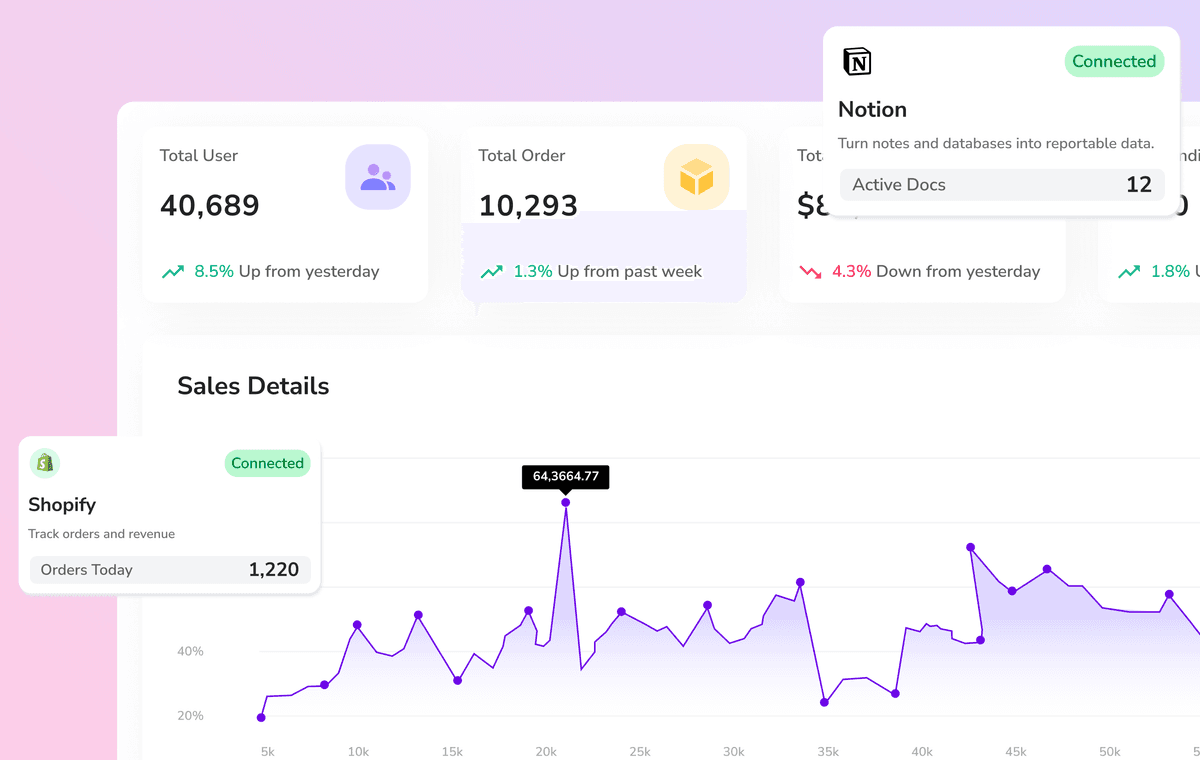This screenshot has width=1200, height=760.
Task: Click 'Track orders and revenue' description
Action: click(x=101, y=534)
